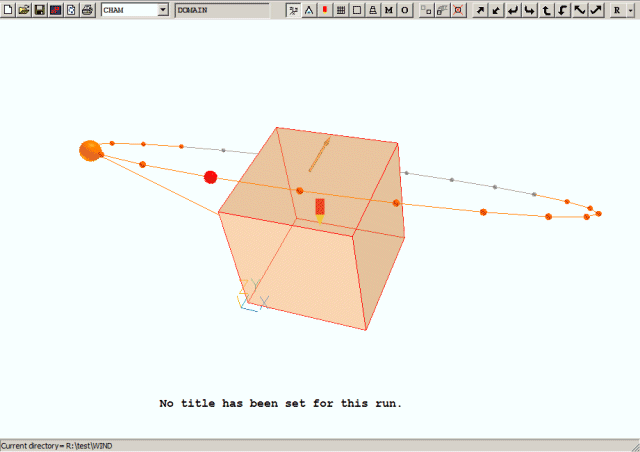Print the current view
Viewport: 640px width, 452px height.
tap(87, 10)
